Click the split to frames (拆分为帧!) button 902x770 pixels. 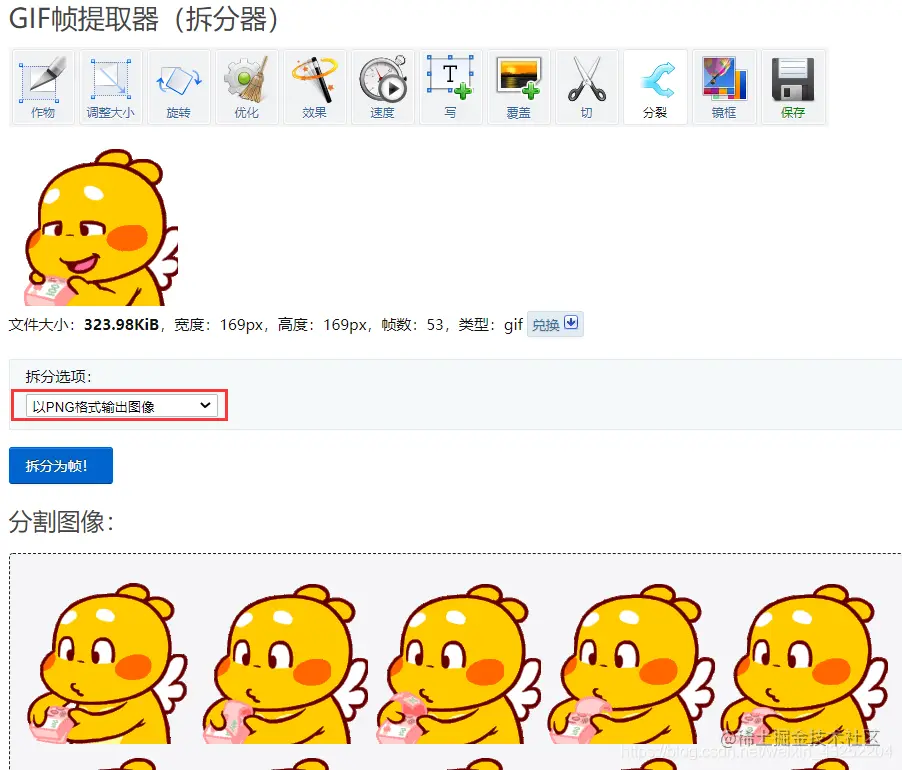point(61,465)
